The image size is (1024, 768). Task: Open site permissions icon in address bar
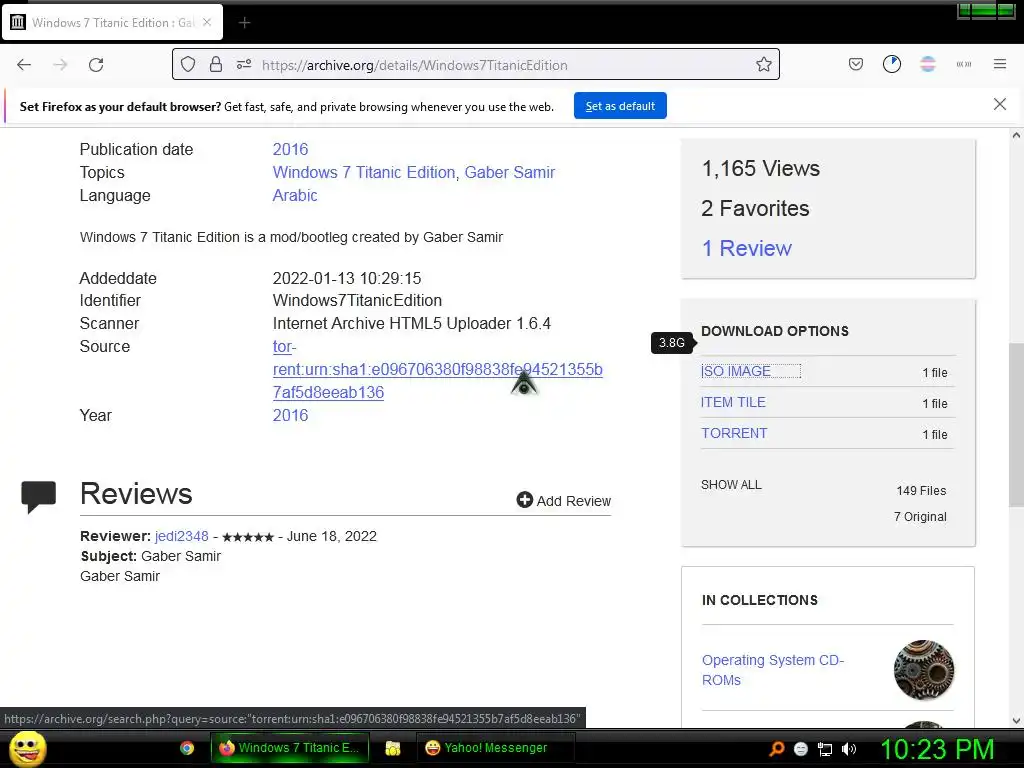click(244, 65)
